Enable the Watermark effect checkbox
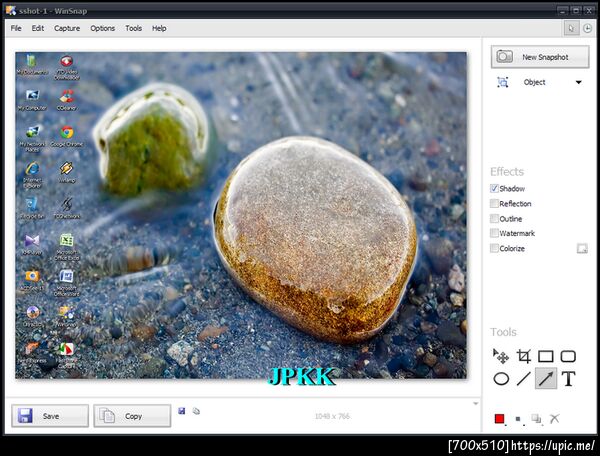Screen dimensions: 600x456 pos(494,233)
